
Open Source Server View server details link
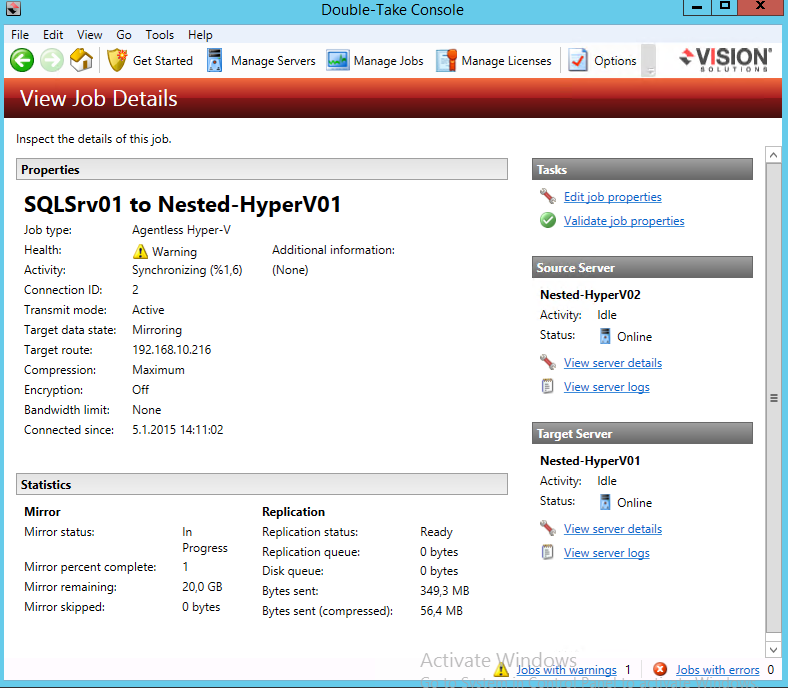[x=613, y=363]
